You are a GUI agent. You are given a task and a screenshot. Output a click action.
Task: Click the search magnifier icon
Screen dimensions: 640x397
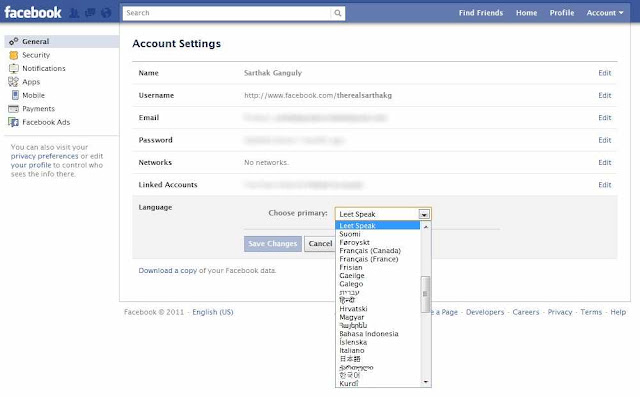(x=338, y=13)
